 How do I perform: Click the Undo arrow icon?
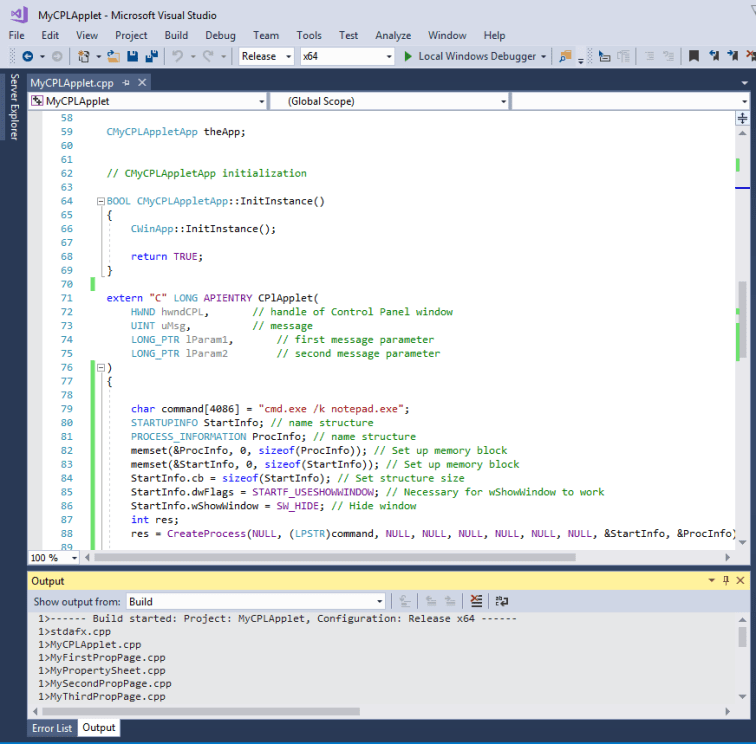click(177, 56)
